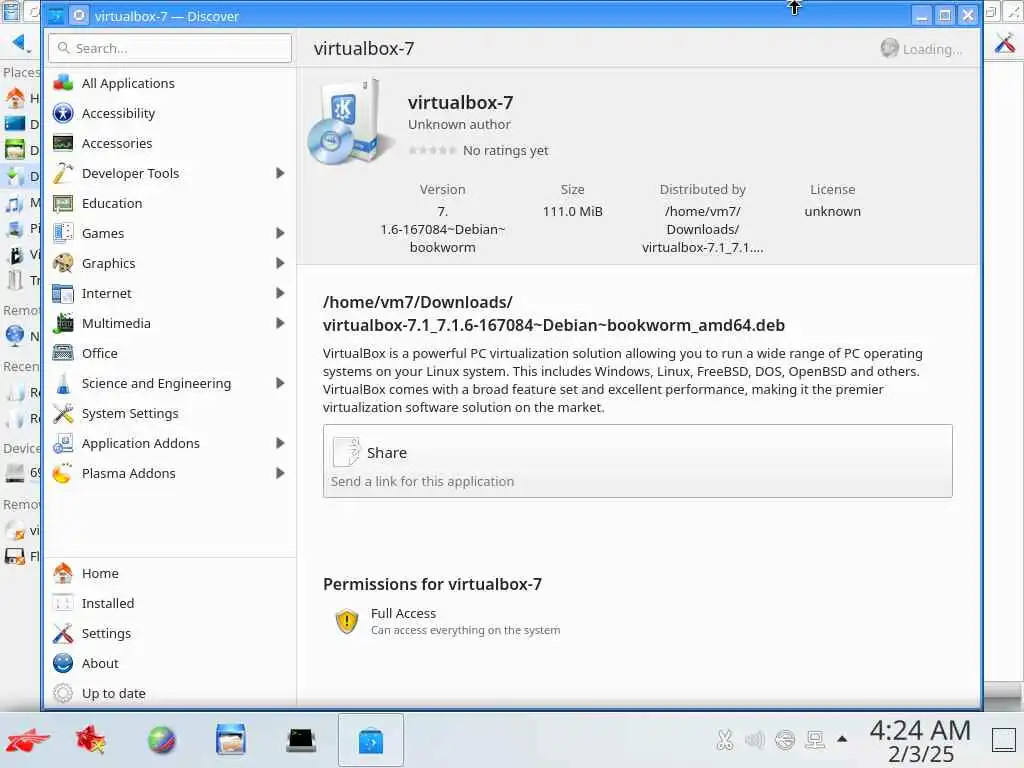
Task: Click the Internet category icon
Action: (63, 293)
